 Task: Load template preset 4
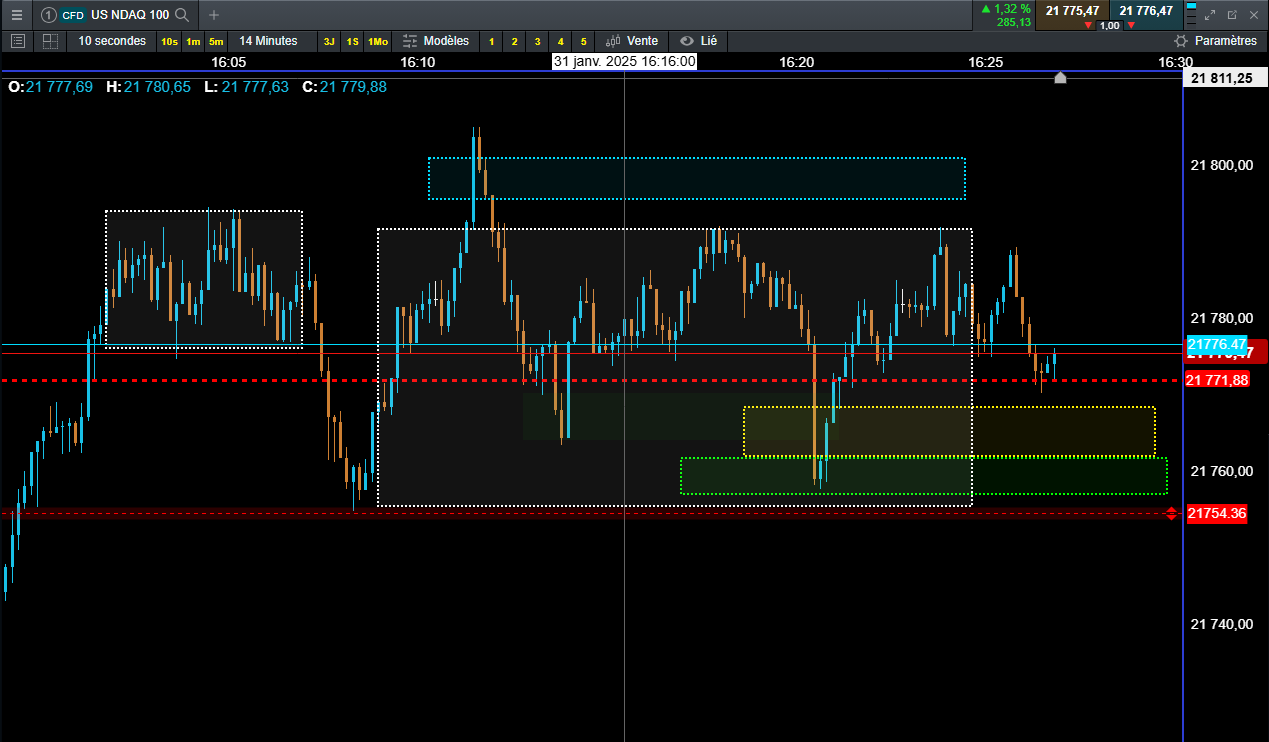[x=560, y=41]
